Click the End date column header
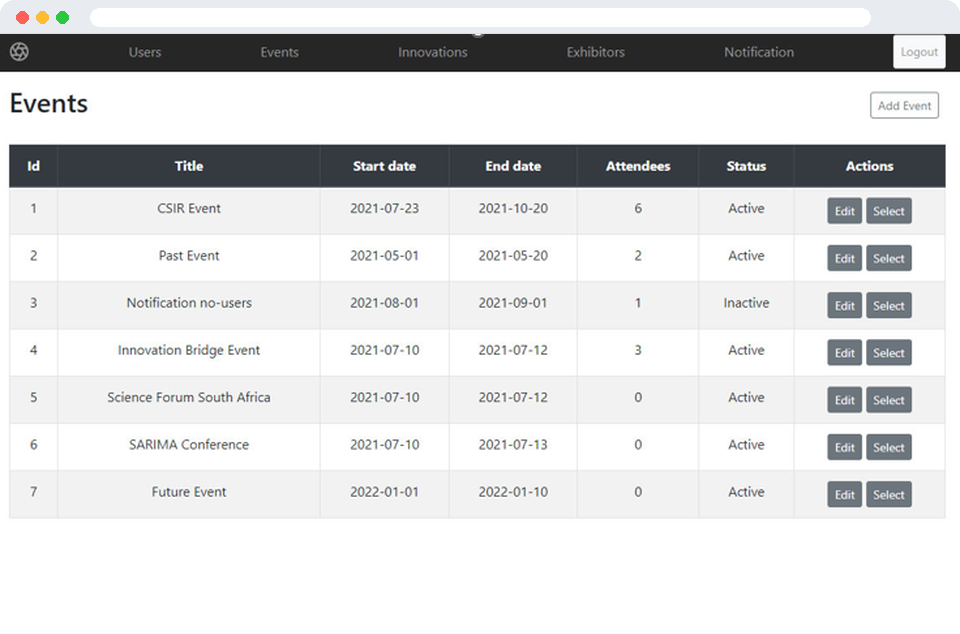 point(513,166)
